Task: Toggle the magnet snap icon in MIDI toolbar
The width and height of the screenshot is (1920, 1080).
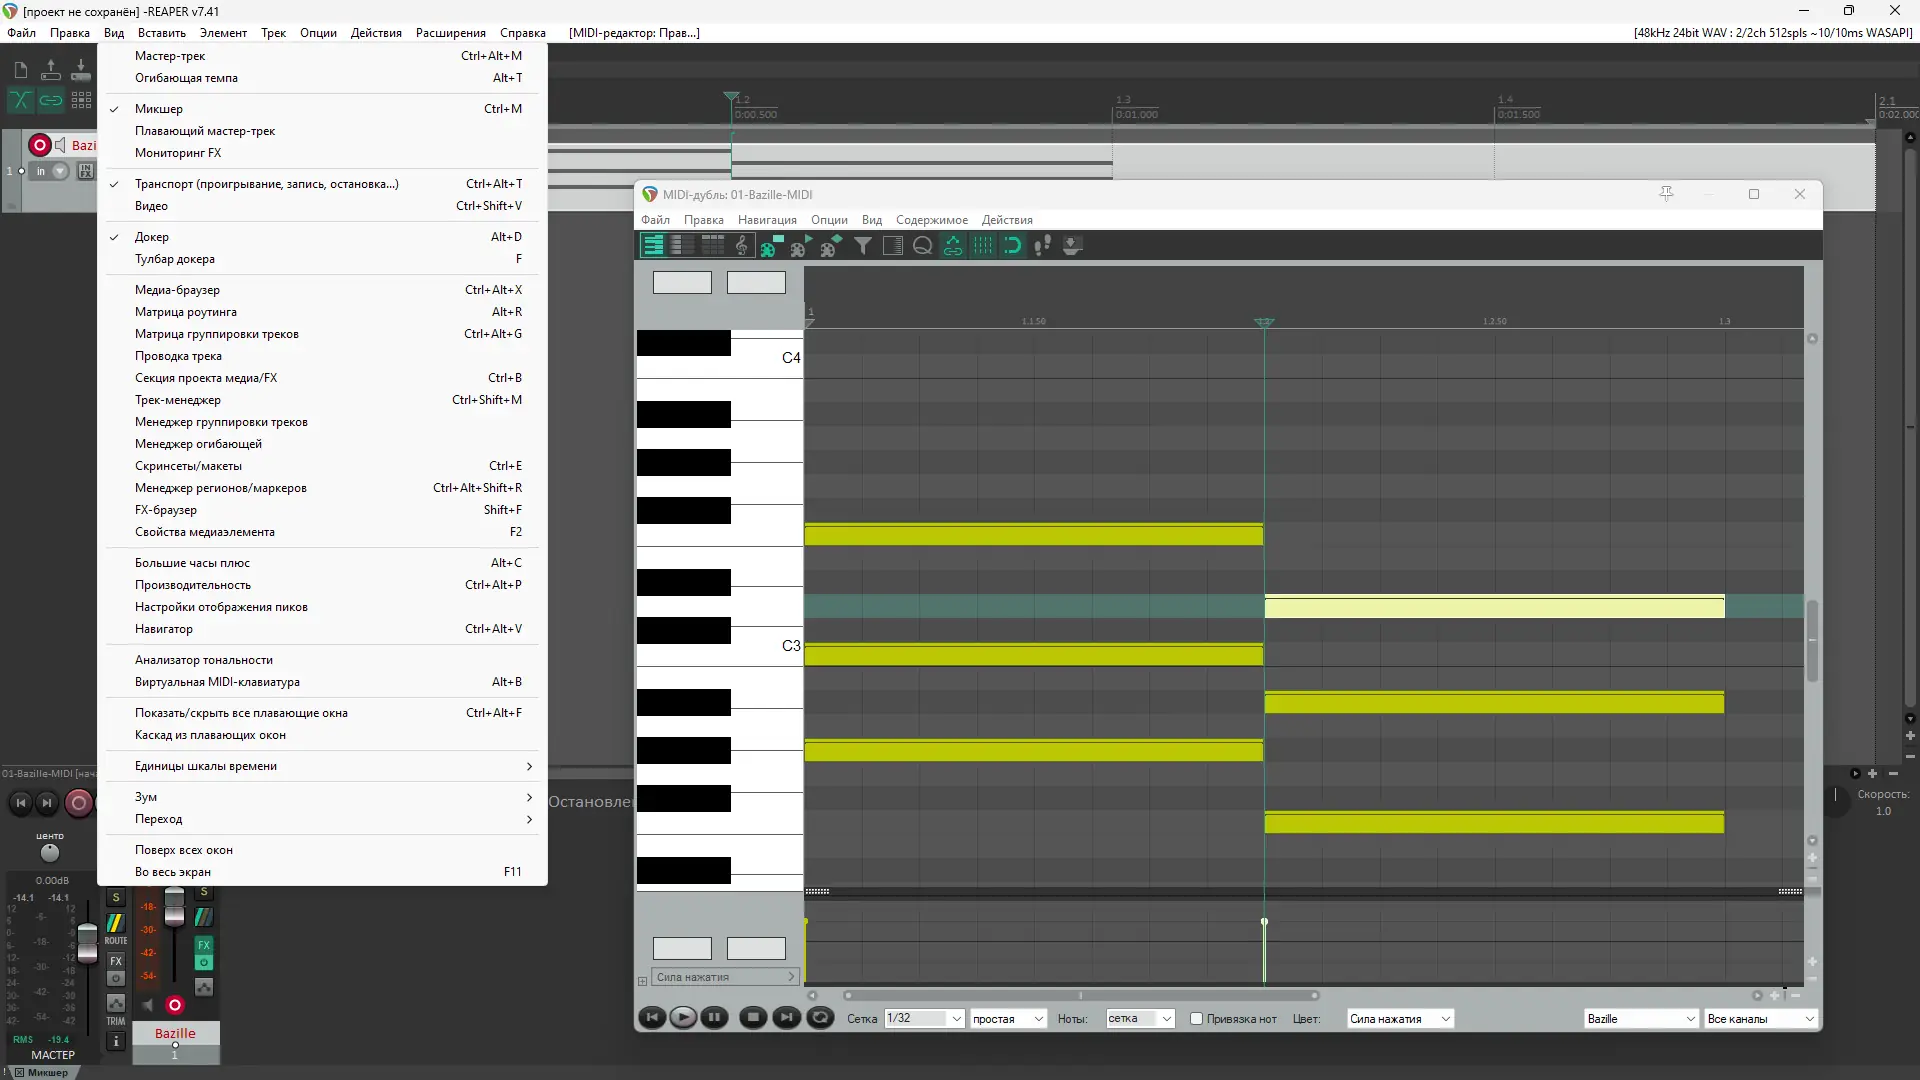Action: pyautogui.click(x=1012, y=246)
